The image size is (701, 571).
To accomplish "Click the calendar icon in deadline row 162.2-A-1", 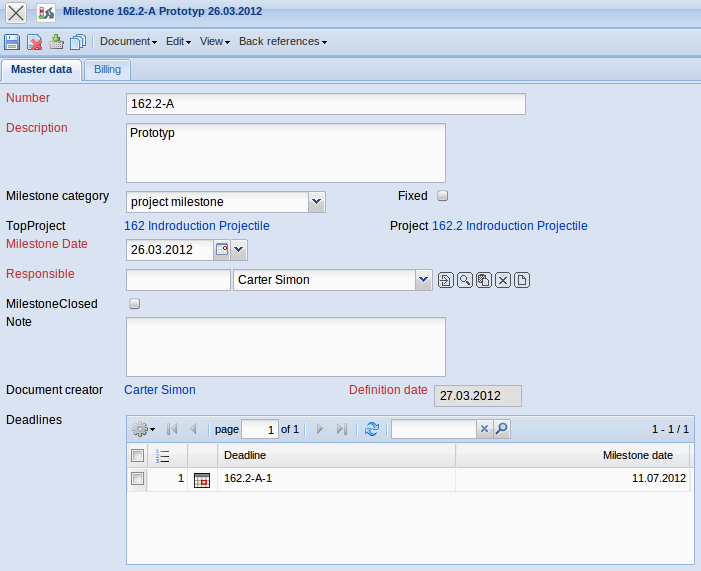I will click(202, 480).
